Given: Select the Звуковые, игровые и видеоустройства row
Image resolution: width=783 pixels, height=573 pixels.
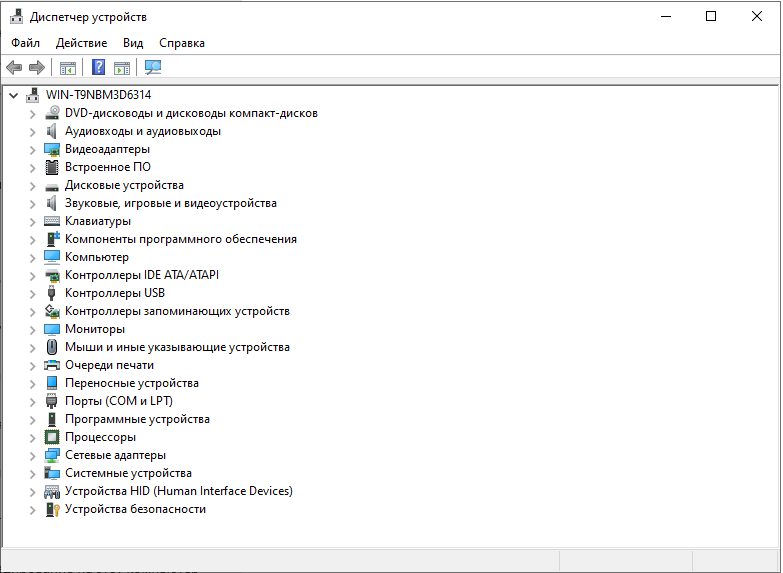Looking at the screenshot, I should click(171, 203).
